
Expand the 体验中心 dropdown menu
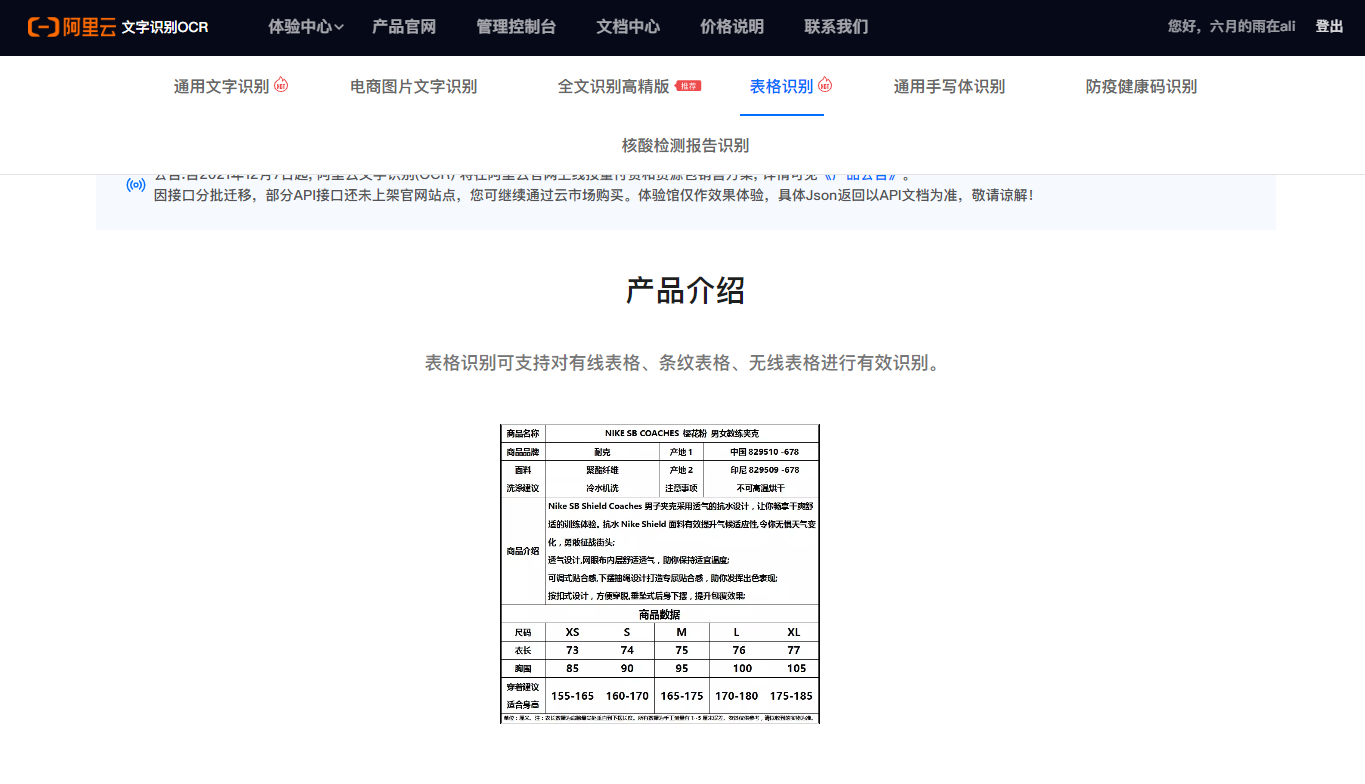306,27
